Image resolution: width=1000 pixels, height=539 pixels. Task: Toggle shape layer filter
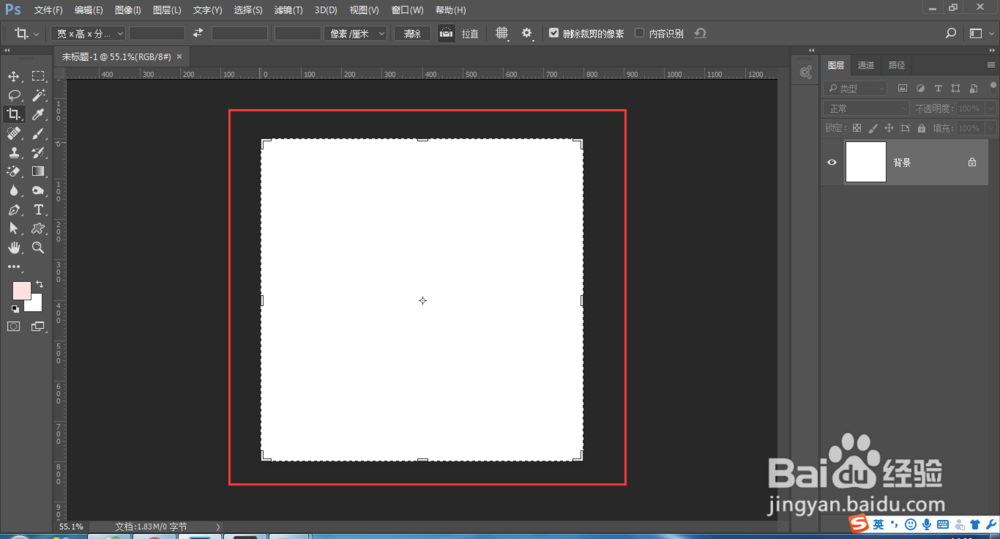coord(955,89)
